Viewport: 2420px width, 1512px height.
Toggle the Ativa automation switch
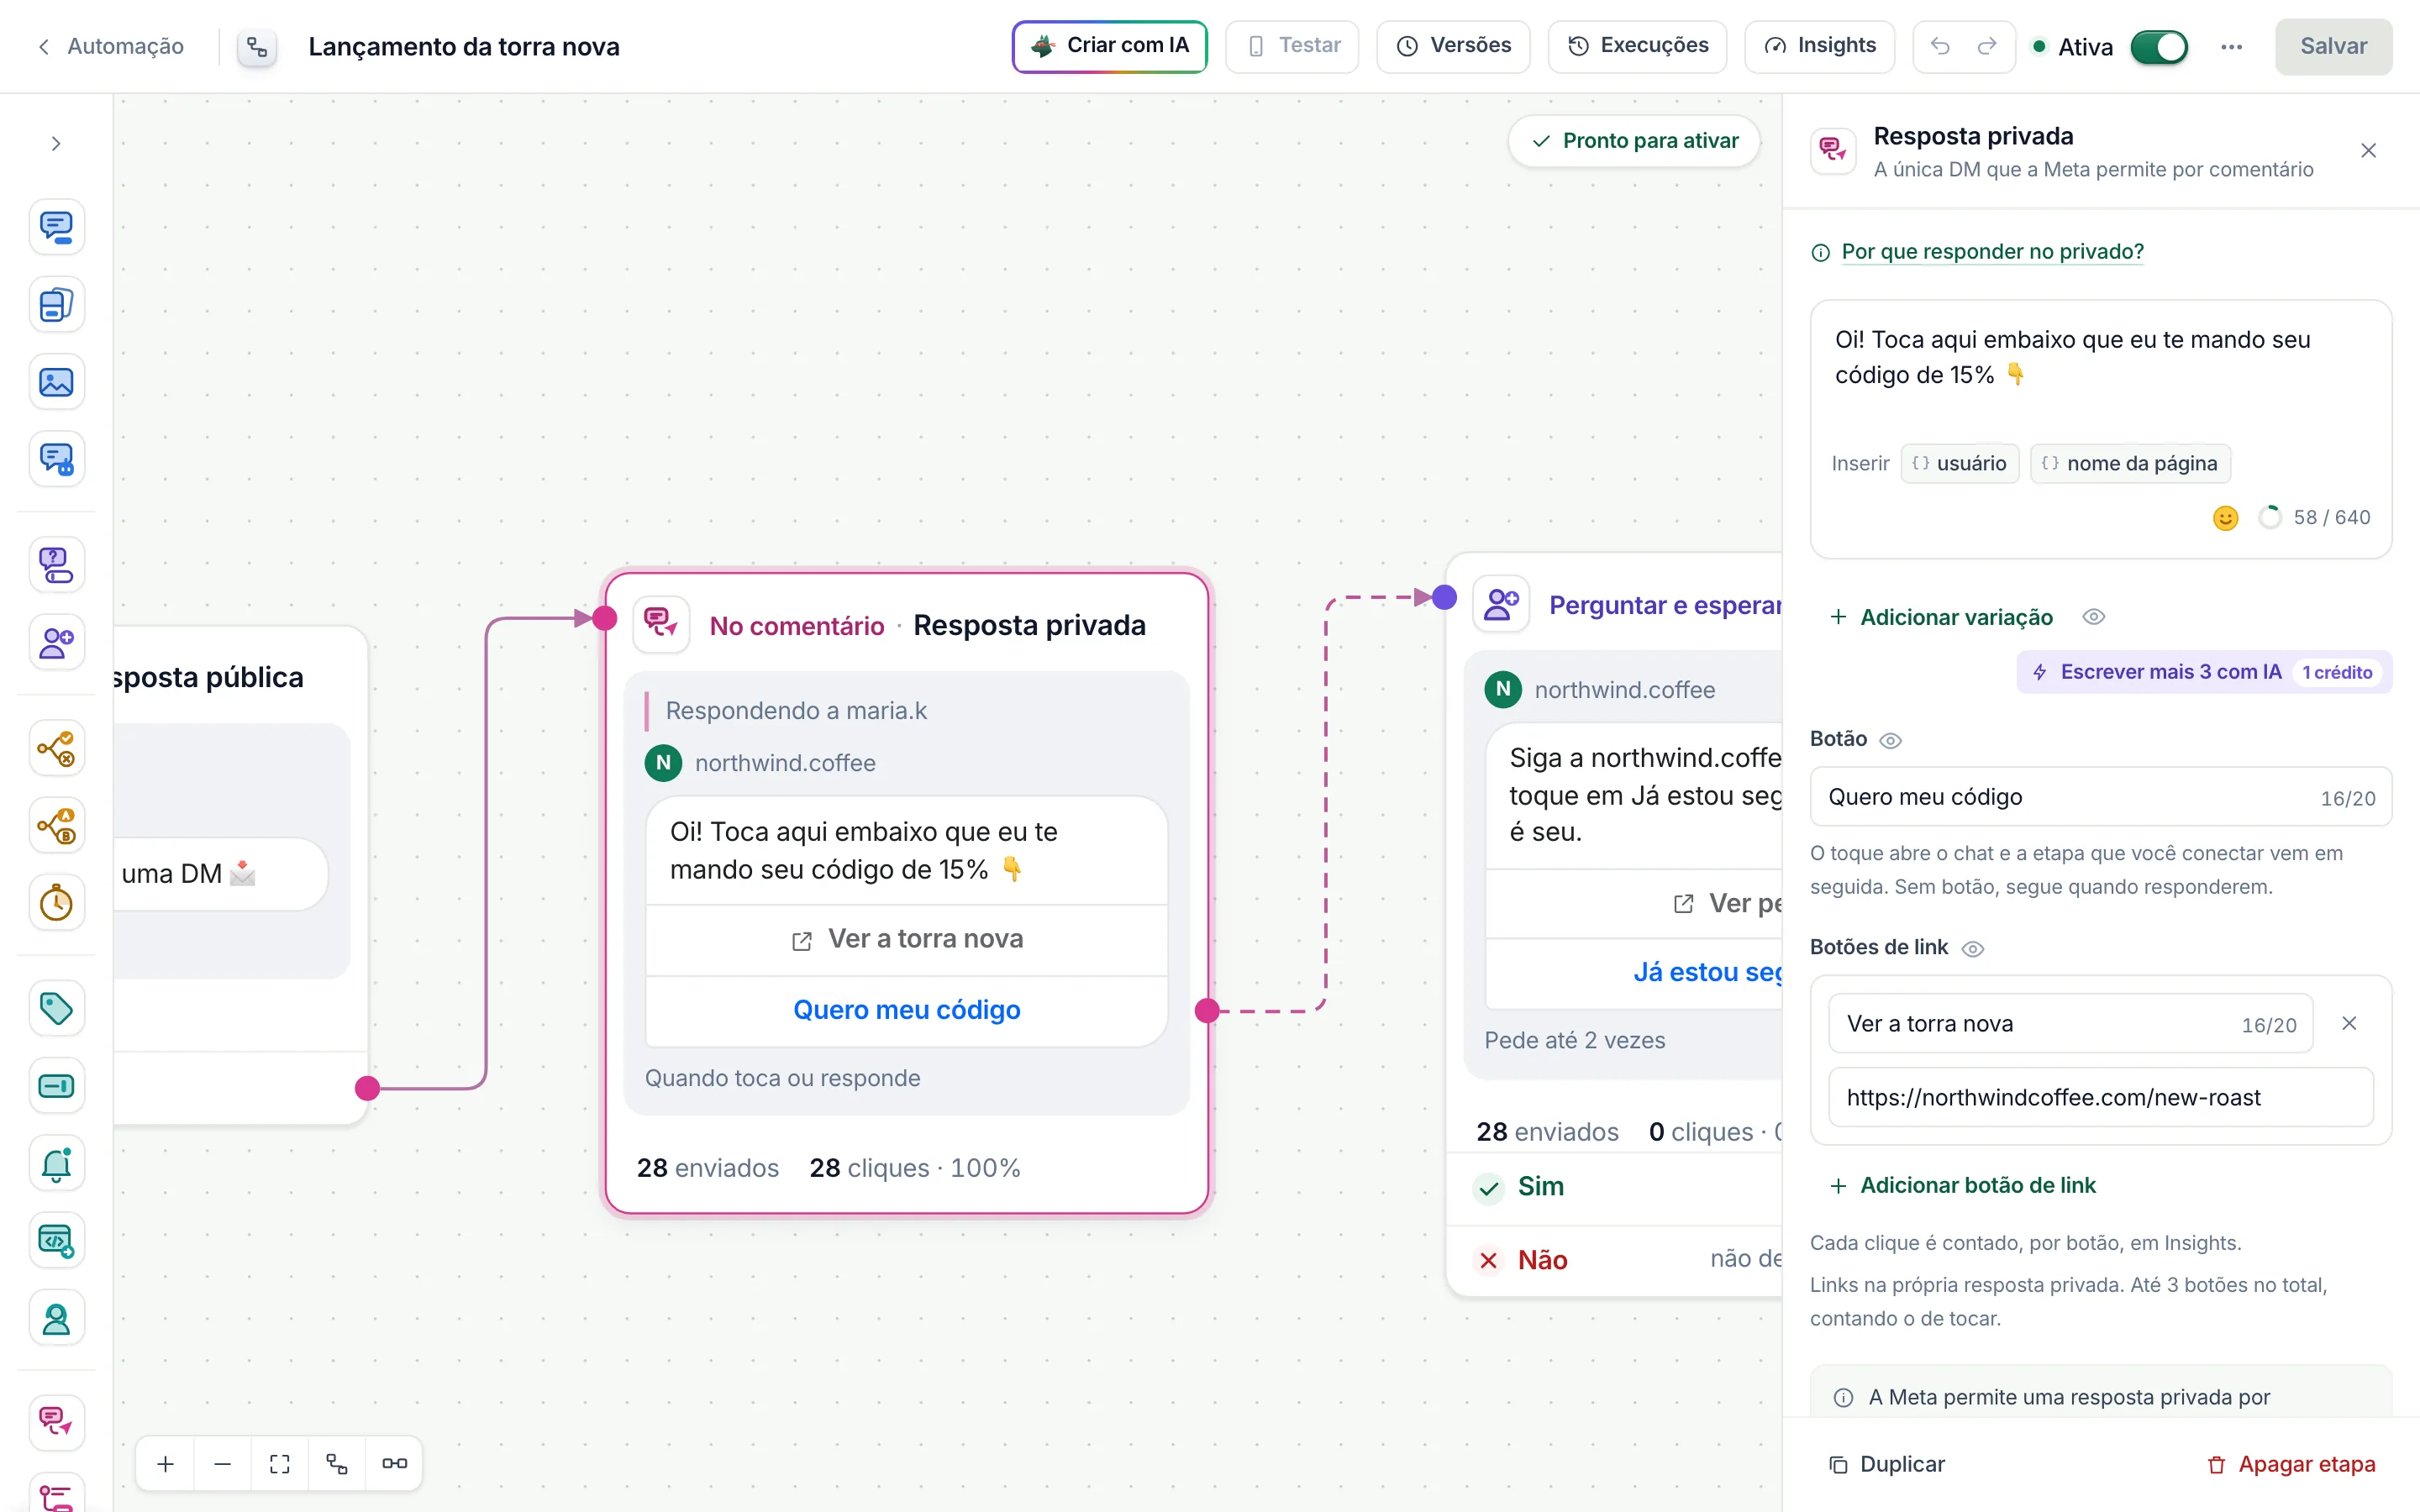pyautogui.click(x=2159, y=47)
